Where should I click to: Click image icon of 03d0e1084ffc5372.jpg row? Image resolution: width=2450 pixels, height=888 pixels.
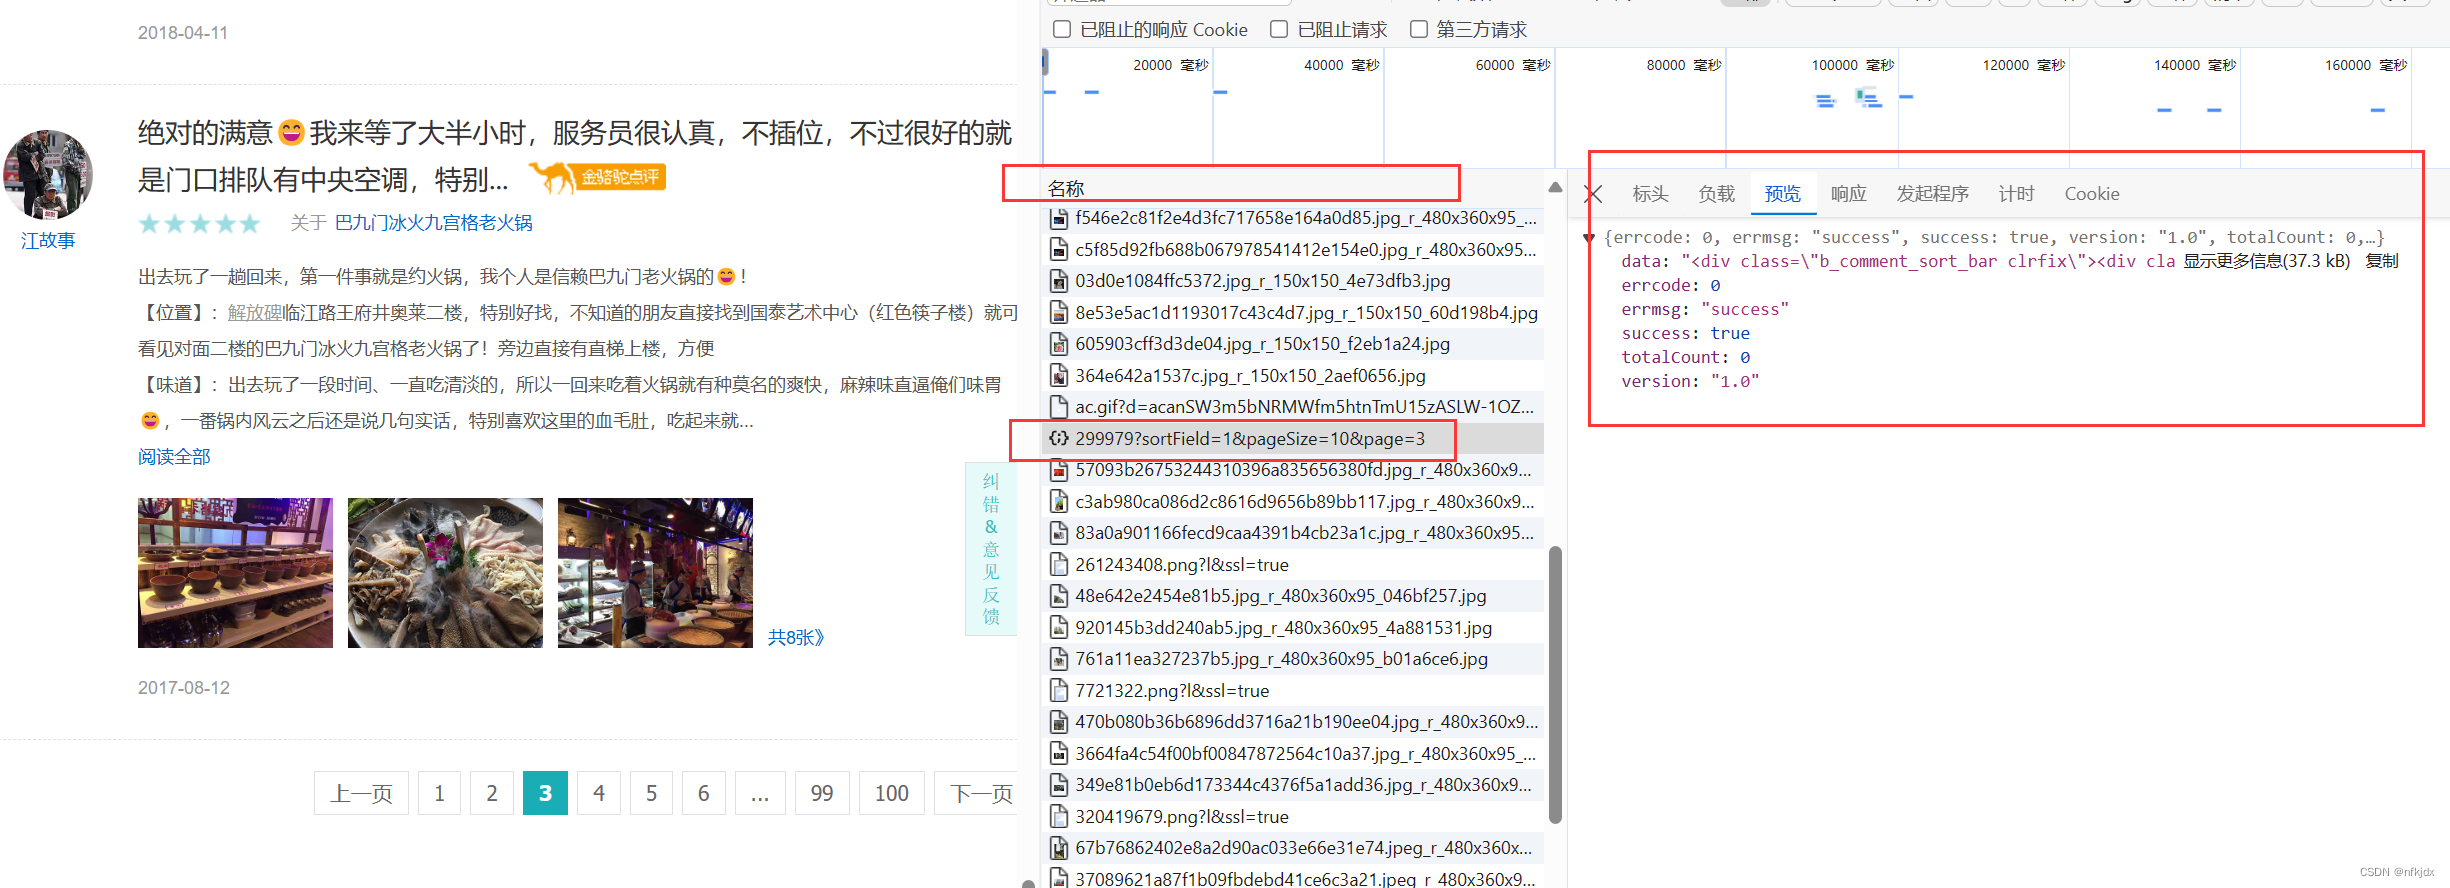pyautogui.click(x=1058, y=281)
